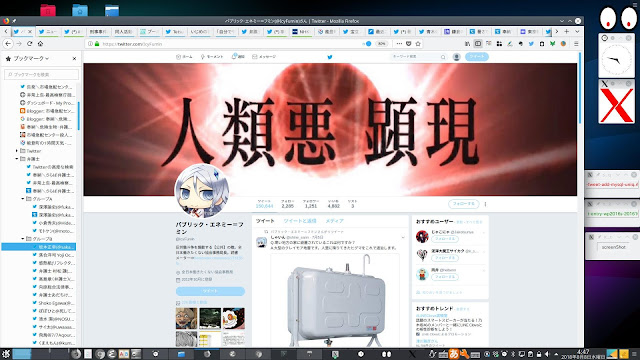View the following count 2,205
This screenshot has width=640, height=360.
(x=287, y=204)
